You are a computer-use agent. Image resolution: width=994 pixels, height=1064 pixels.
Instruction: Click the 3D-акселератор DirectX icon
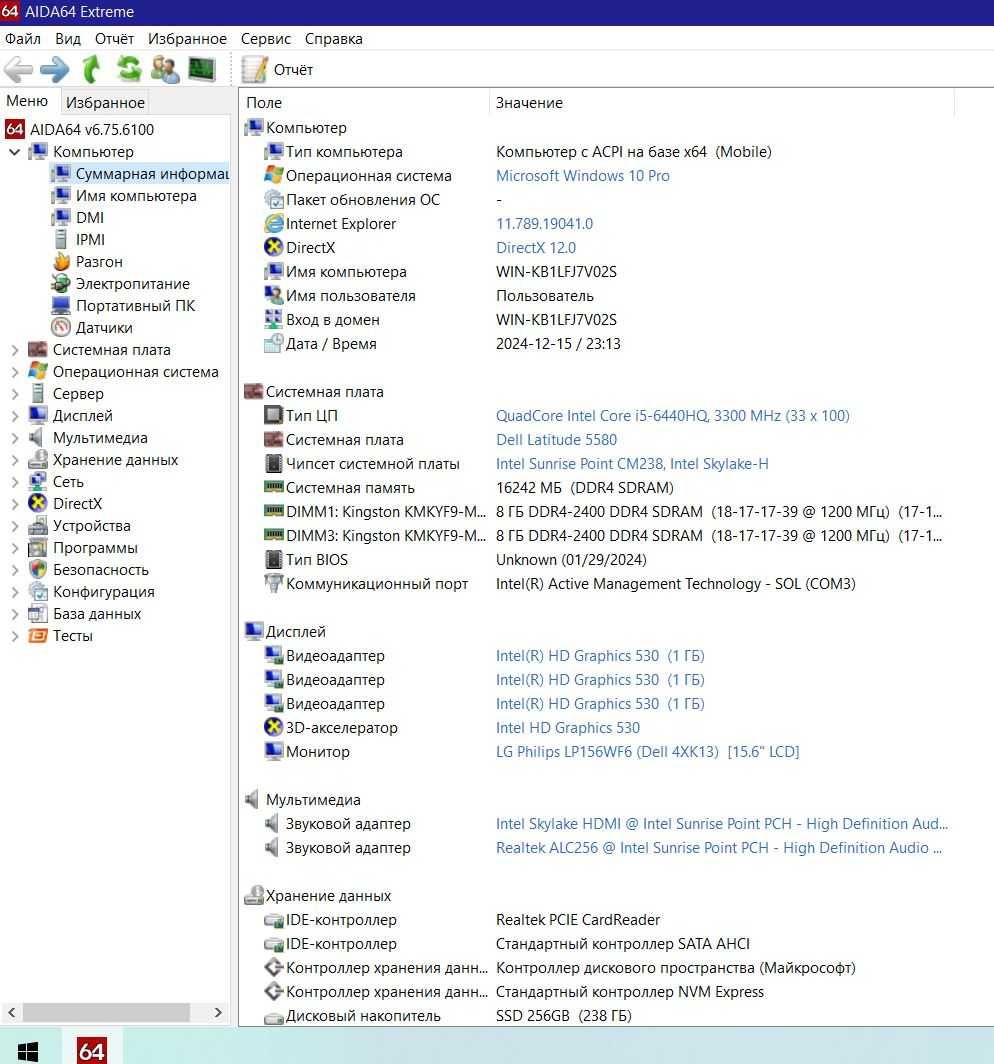pyautogui.click(x=273, y=727)
